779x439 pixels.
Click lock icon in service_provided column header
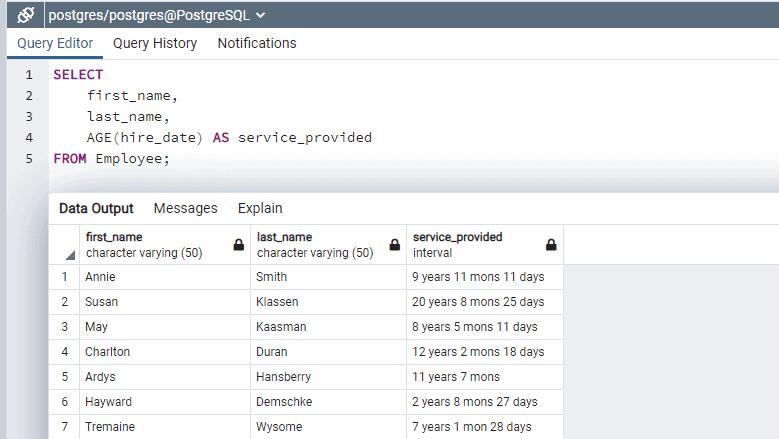(x=551, y=245)
